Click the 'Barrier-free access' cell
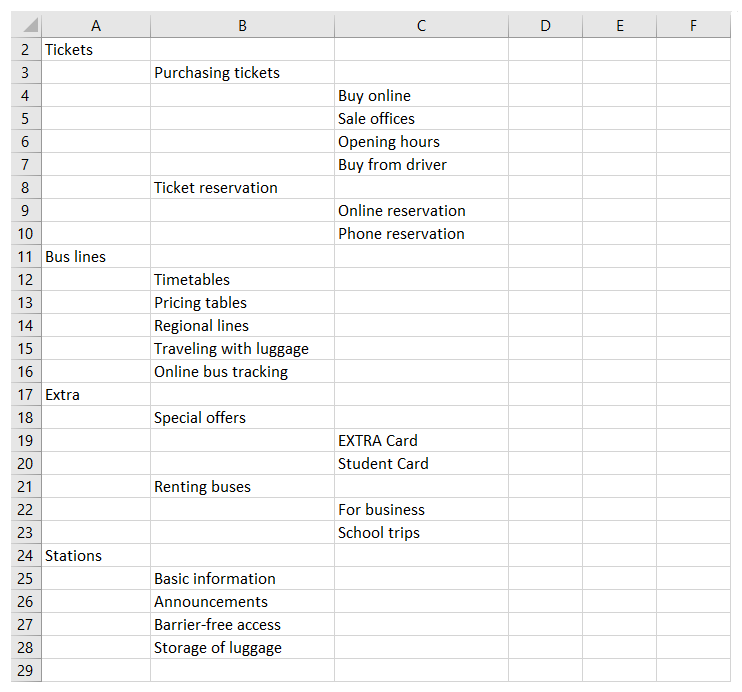Screen dimensions: 742x692 pos(242,624)
